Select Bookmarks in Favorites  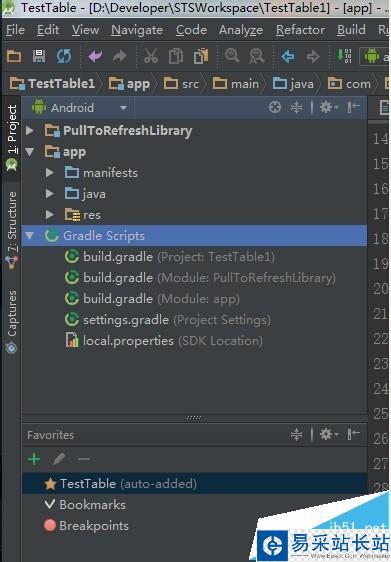click(x=85, y=505)
